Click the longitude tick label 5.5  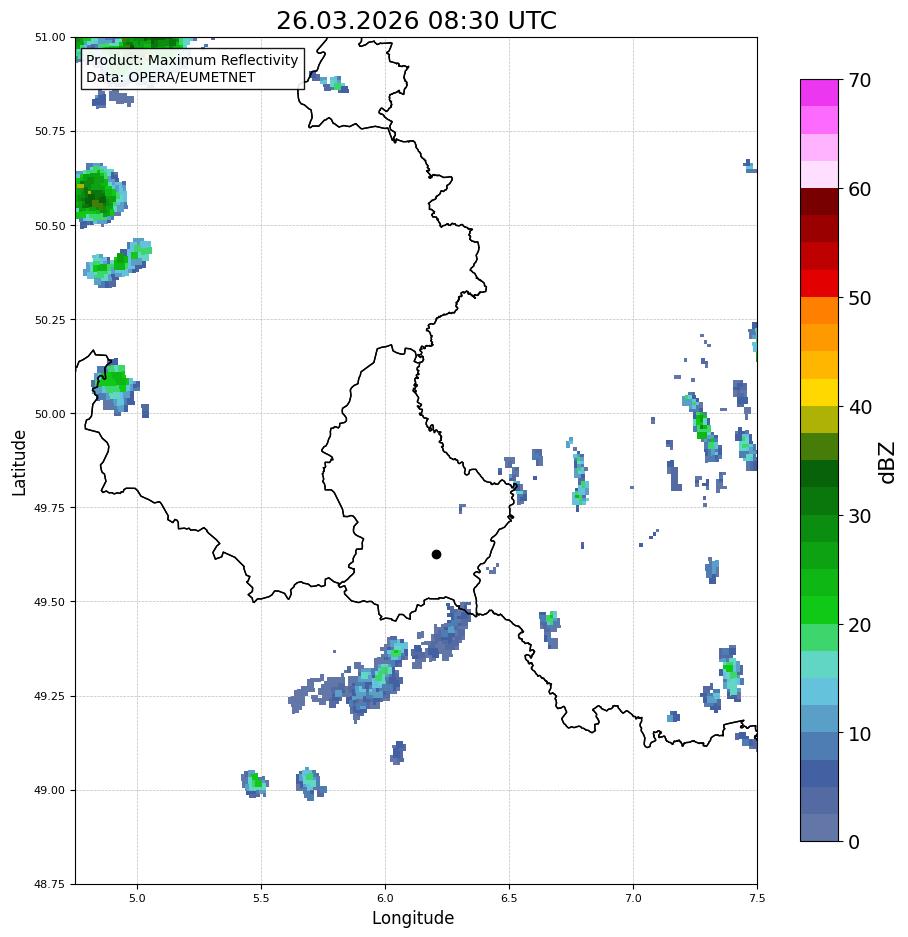(x=261, y=898)
